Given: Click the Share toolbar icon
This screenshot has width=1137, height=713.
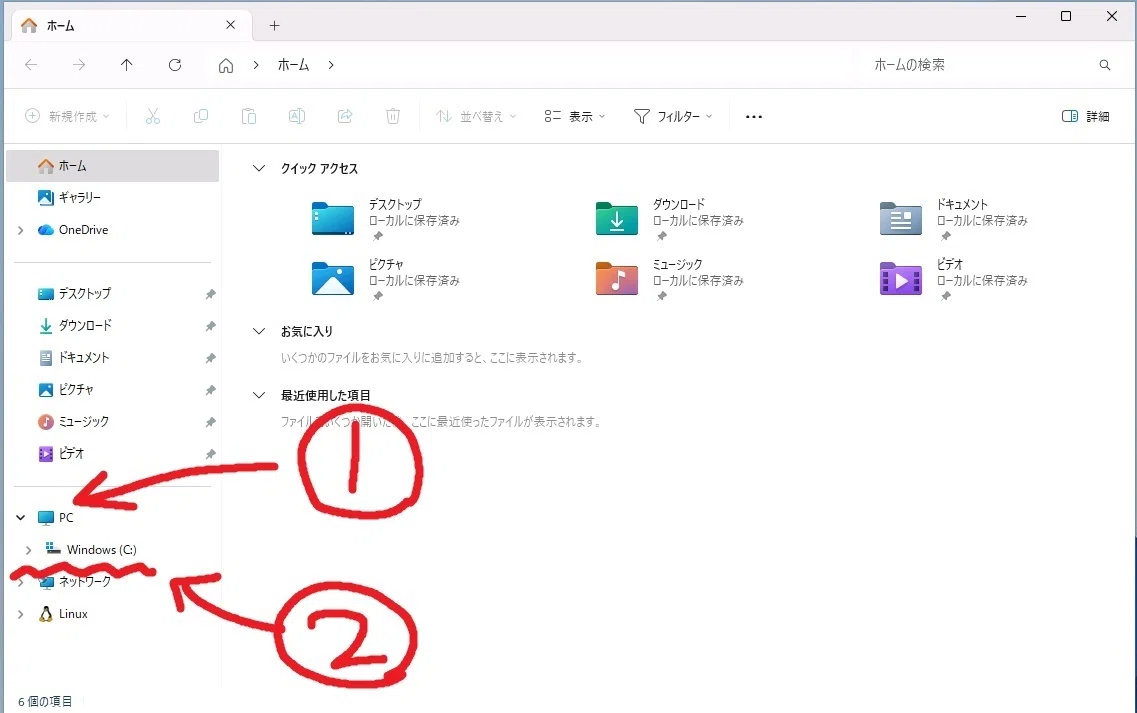Looking at the screenshot, I should [345, 116].
